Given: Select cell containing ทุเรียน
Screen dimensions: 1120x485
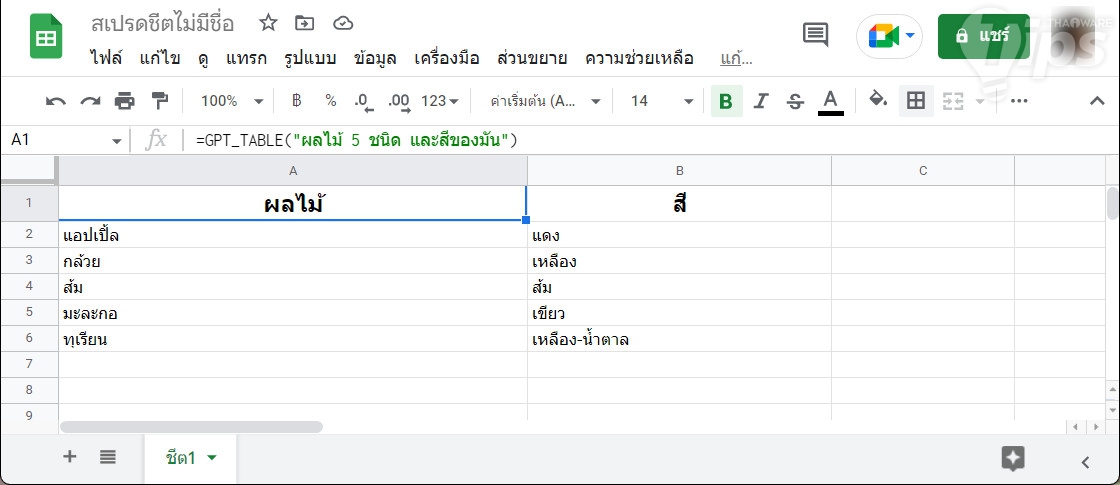Looking at the screenshot, I should 293,339.
